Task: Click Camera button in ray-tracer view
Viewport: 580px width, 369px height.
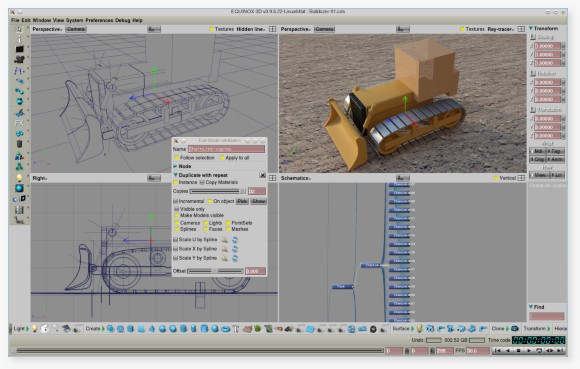Action: point(324,29)
